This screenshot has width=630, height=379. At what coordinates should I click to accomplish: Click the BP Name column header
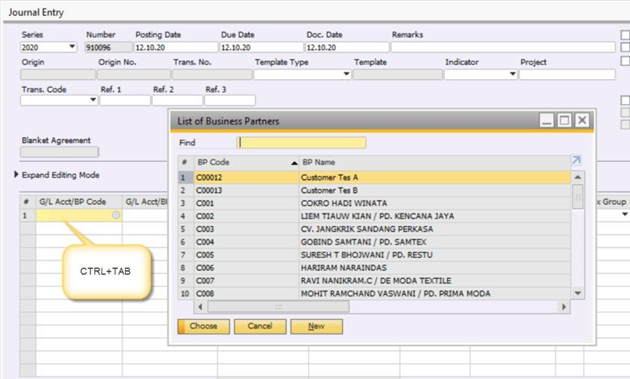pos(435,162)
